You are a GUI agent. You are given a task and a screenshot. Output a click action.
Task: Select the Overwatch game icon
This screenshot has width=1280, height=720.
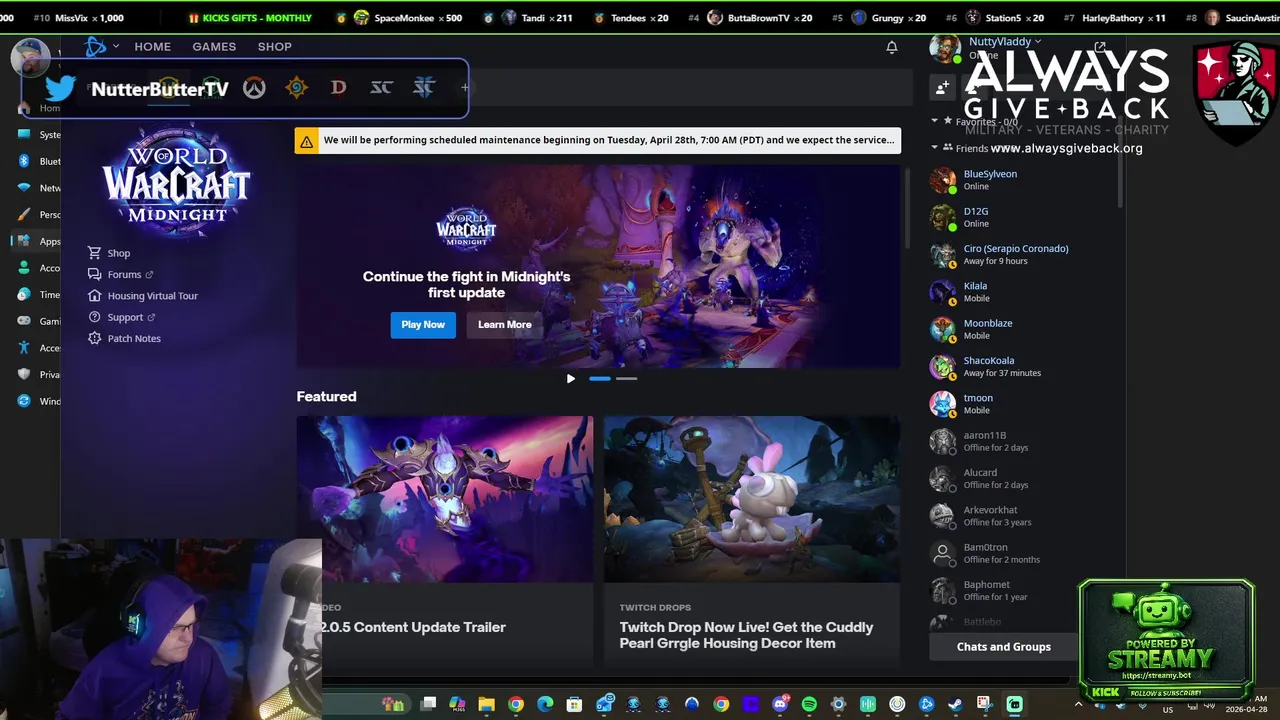[254, 88]
